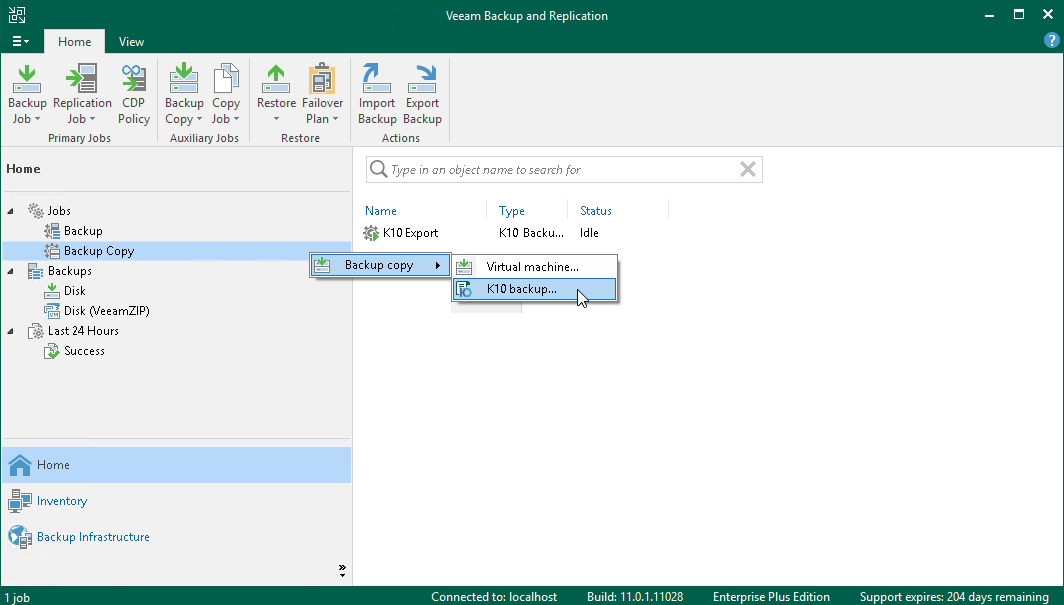Image resolution: width=1064 pixels, height=605 pixels.
Task: Open the Home navigation pane
Action: [176, 465]
